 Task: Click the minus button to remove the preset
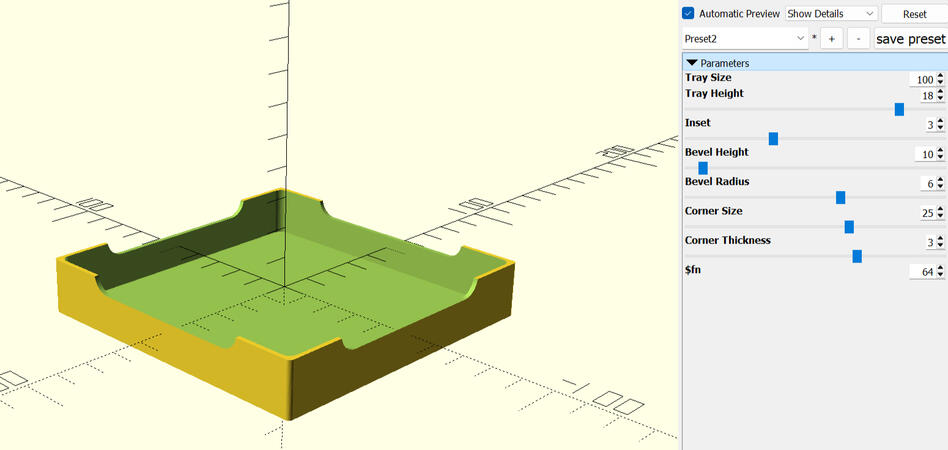click(859, 39)
